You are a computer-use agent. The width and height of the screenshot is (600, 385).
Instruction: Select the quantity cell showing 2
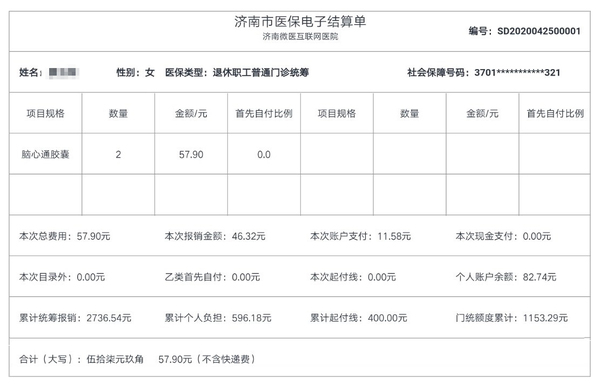118,154
